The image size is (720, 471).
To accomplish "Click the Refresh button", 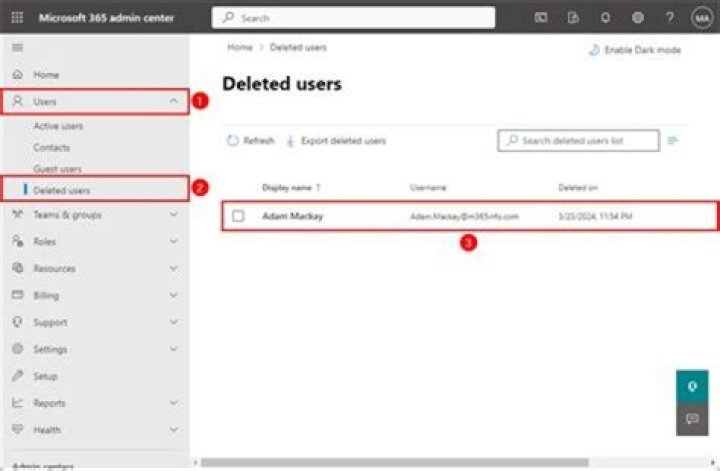I will tap(251, 140).
